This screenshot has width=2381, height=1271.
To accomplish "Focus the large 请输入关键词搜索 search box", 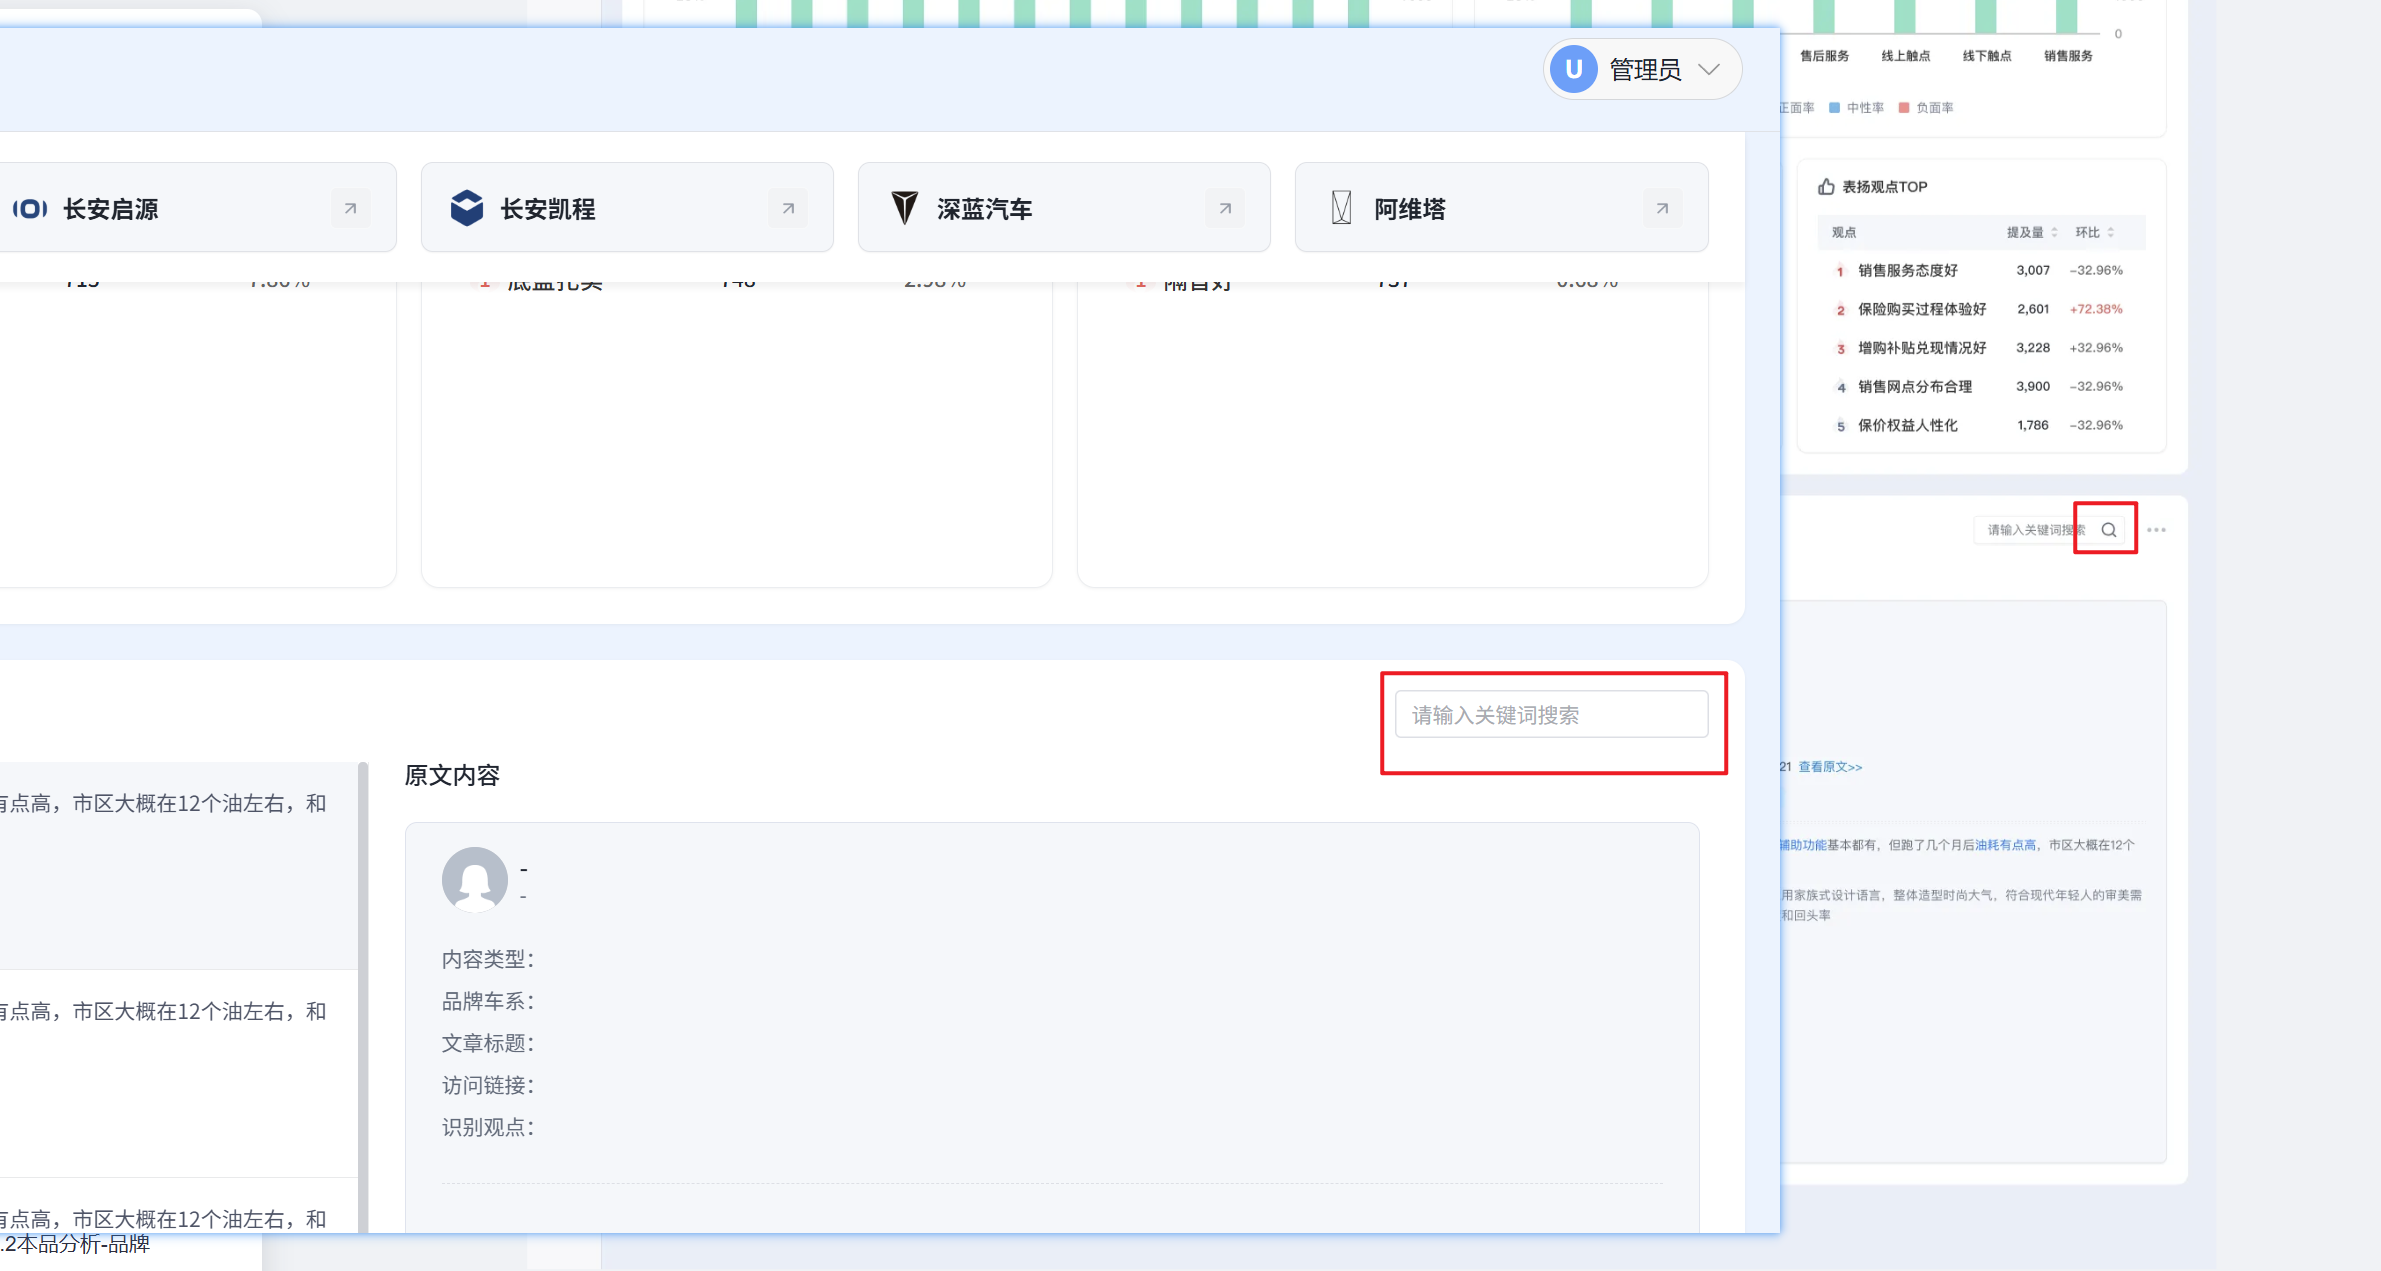I will (1551, 714).
